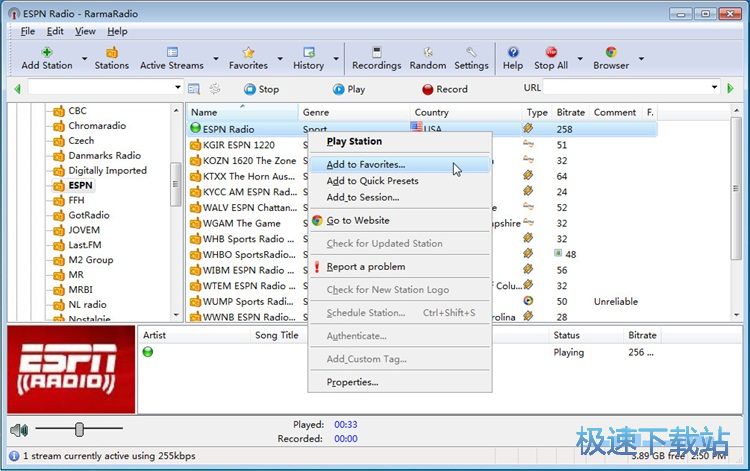The width and height of the screenshot is (750, 471).
Task: Open the View menu
Action: [85, 31]
